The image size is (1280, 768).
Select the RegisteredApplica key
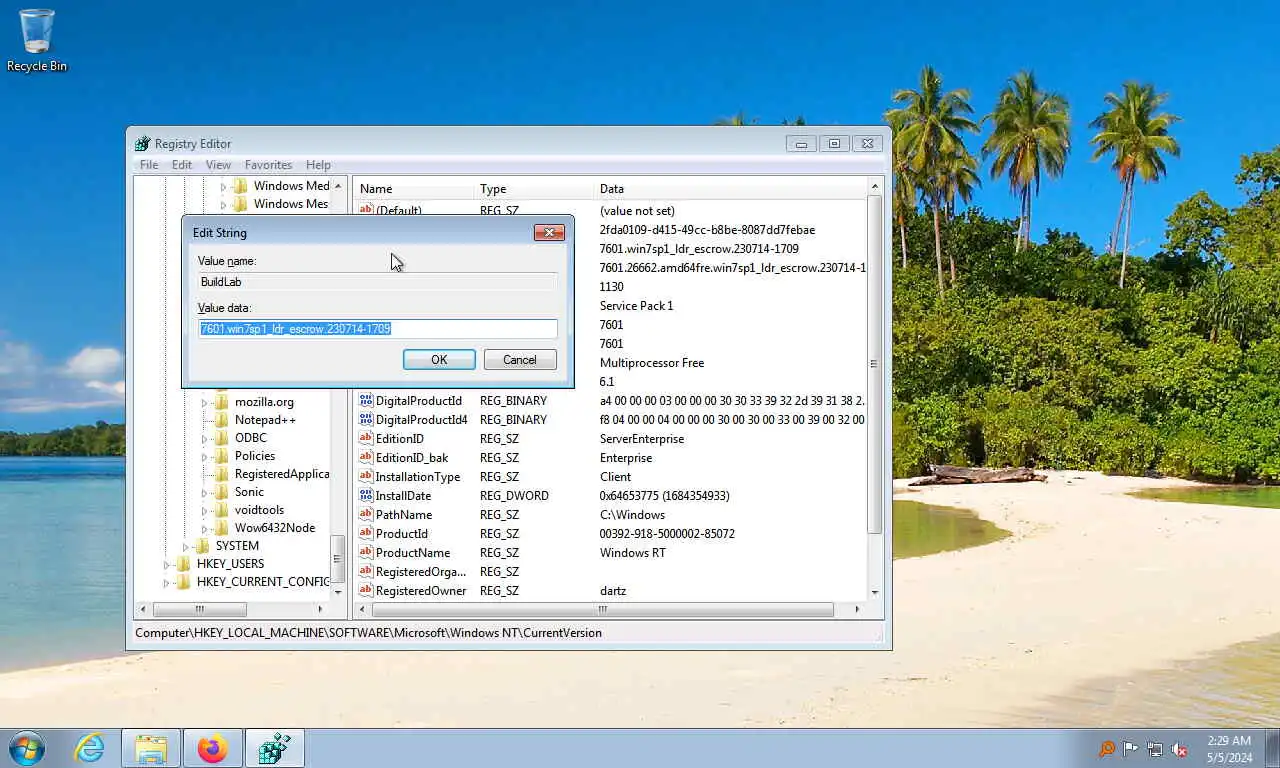click(282, 474)
